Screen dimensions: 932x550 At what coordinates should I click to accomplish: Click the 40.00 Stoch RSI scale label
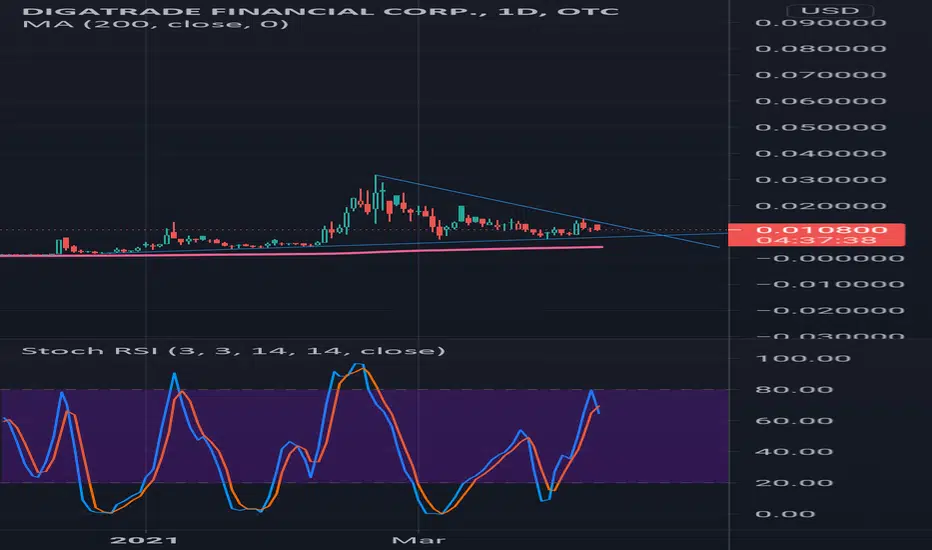[794, 452]
